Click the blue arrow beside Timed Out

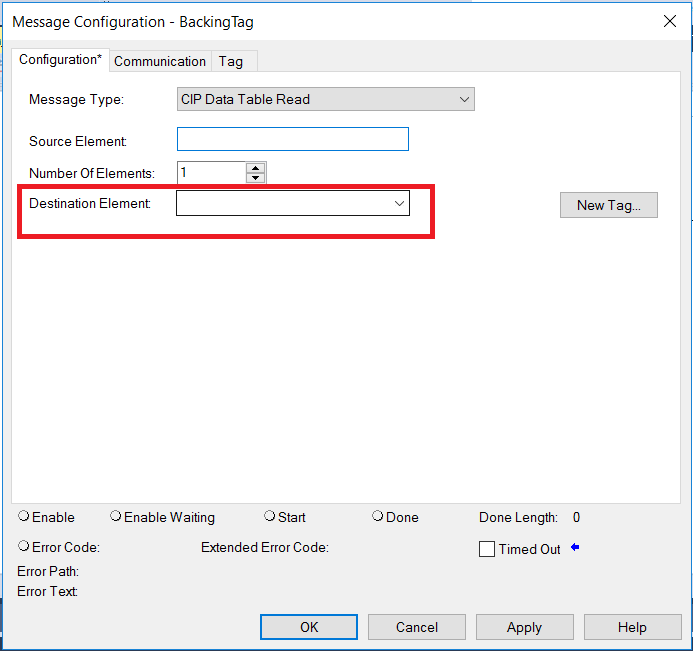pos(575,548)
